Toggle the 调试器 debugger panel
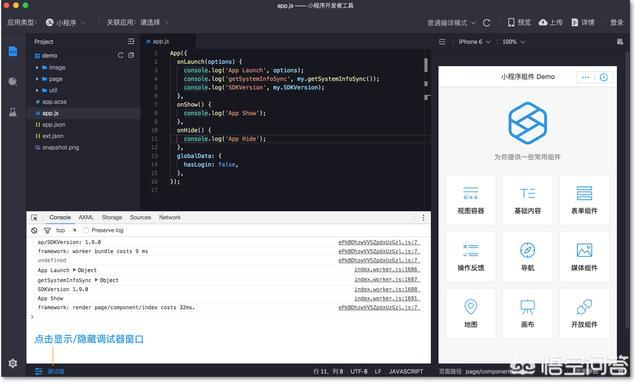 pos(49,372)
